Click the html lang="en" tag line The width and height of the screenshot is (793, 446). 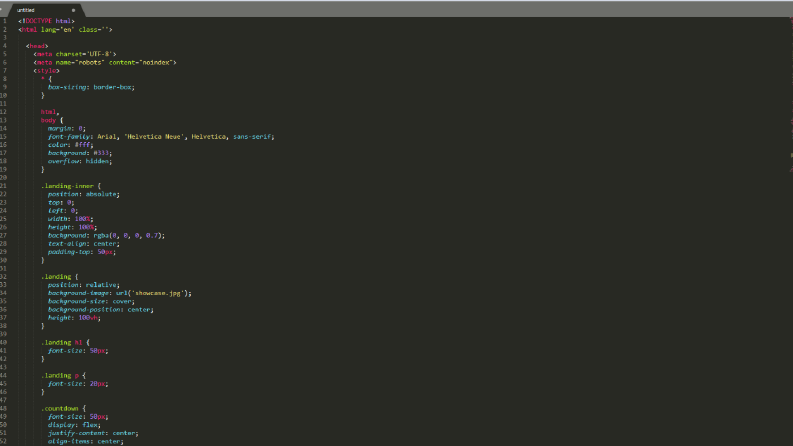[65, 30]
